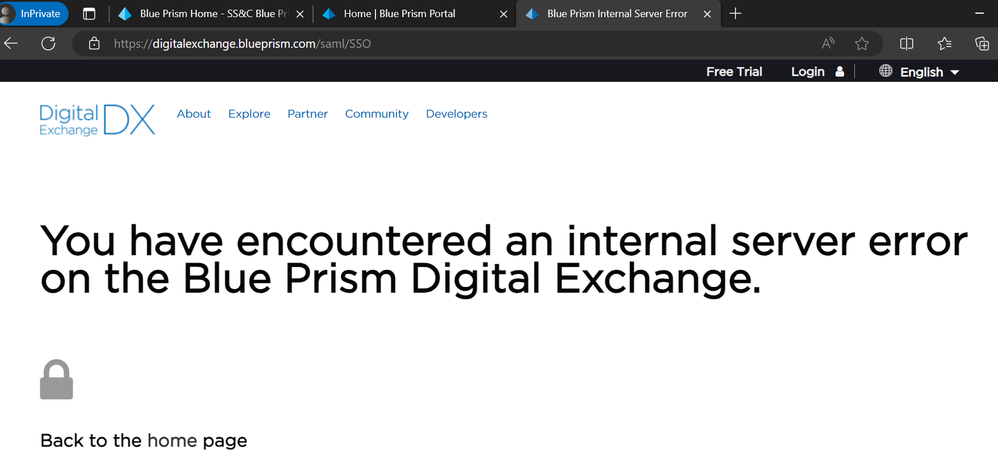Click the site information lock icon
The height and width of the screenshot is (475, 998).
[x=94, y=44]
